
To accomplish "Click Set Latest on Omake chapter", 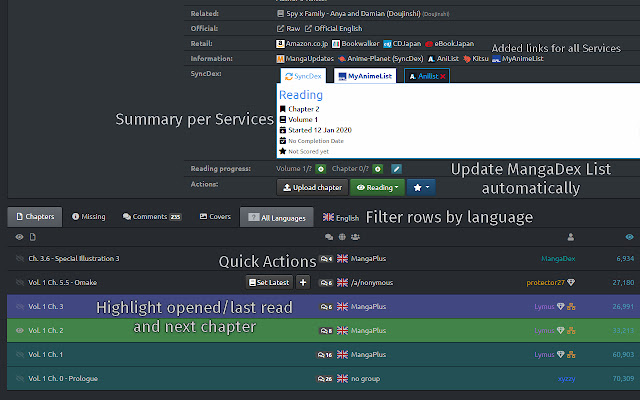I will pyautogui.click(x=267, y=282).
